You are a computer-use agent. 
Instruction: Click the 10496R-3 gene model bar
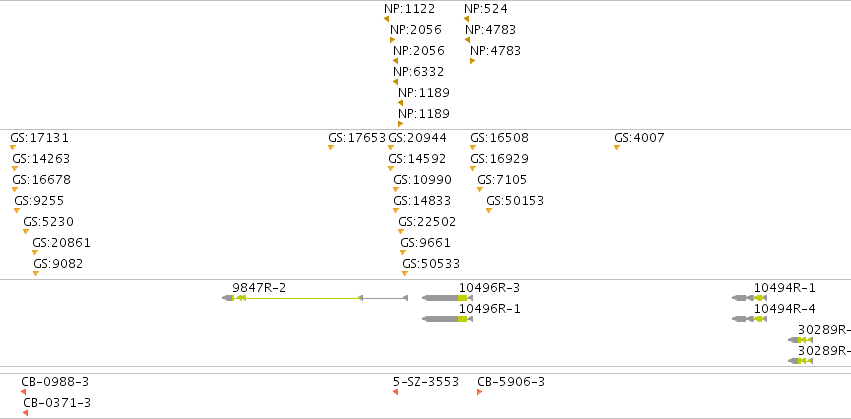click(447, 298)
